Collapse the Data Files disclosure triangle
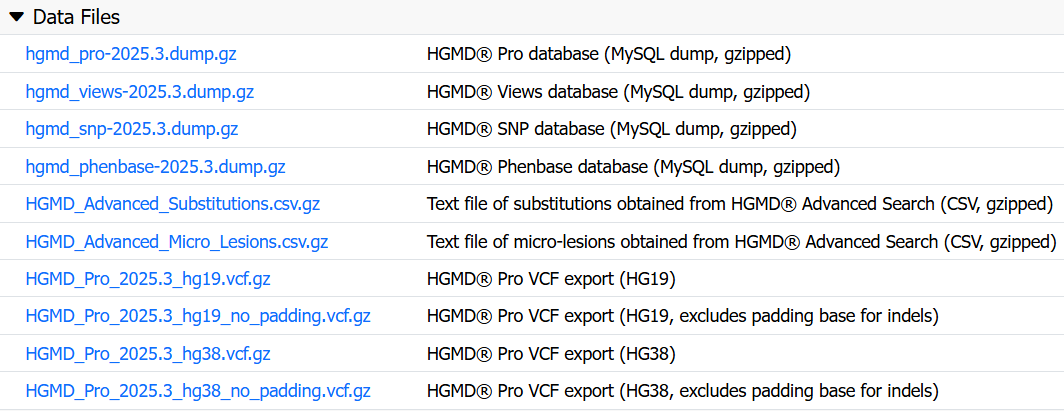 point(17,18)
